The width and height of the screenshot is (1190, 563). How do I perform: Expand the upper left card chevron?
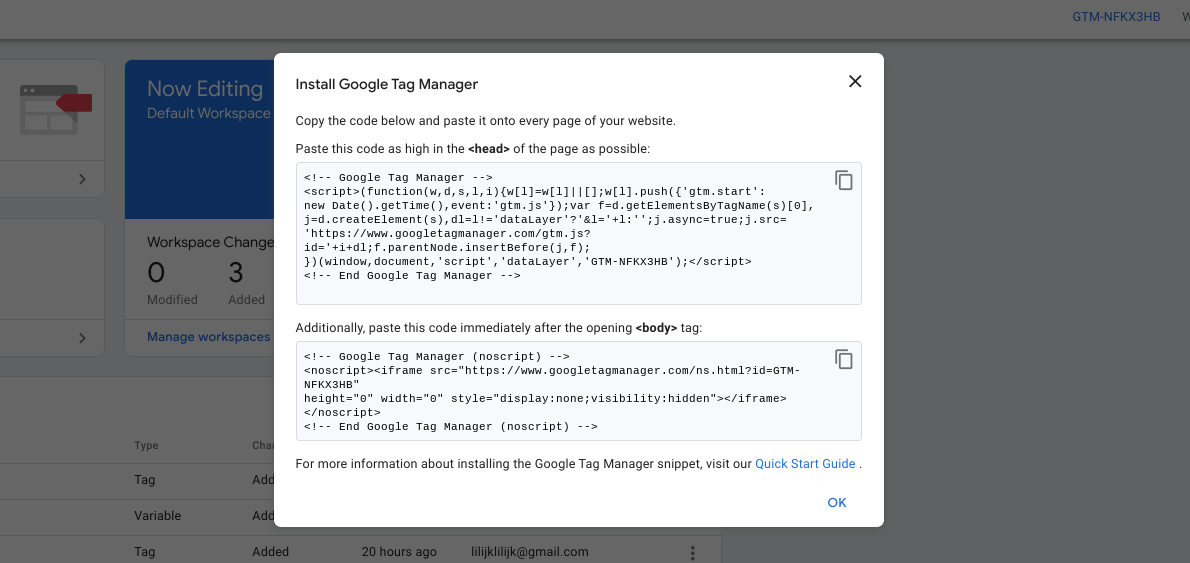coord(82,179)
